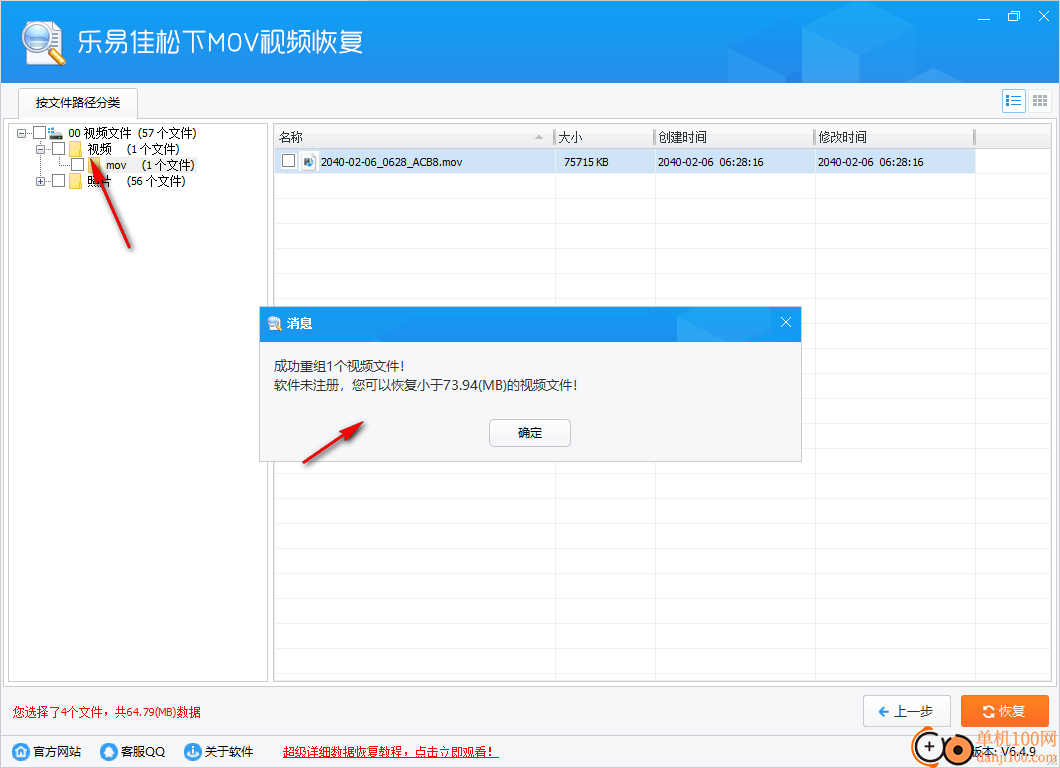Click the 消息 dialog title icon
The height and width of the screenshot is (768, 1060).
coord(274,324)
